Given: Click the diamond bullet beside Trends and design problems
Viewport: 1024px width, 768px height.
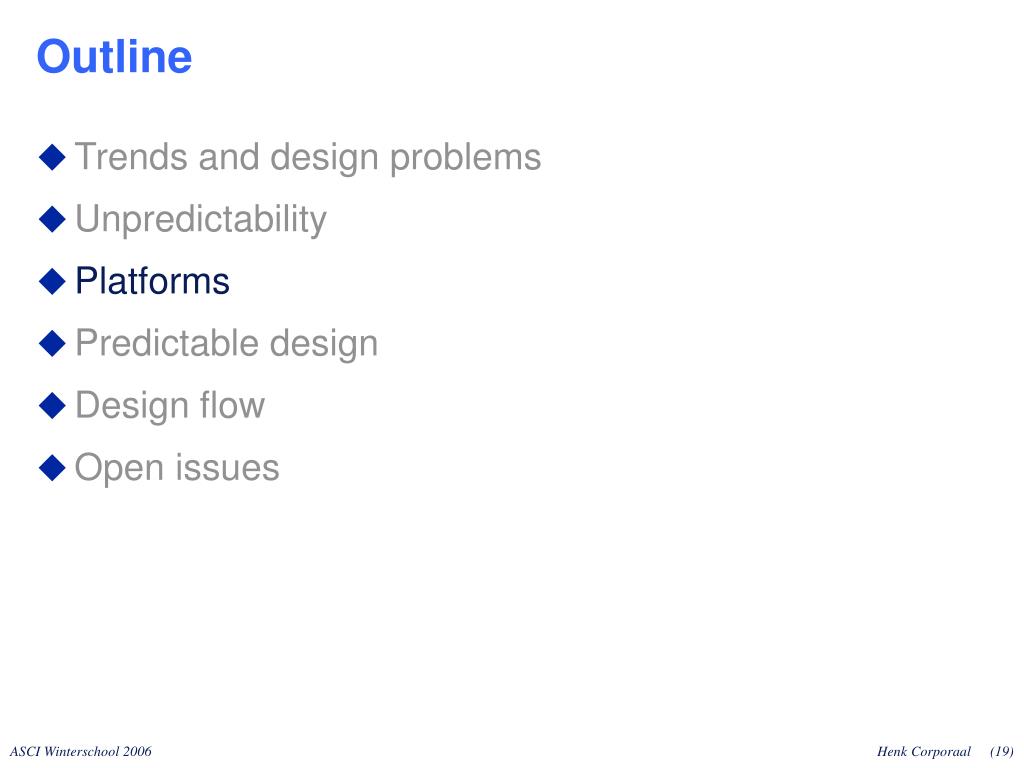Looking at the screenshot, I should pyautogui.click(x=52, y=157).
